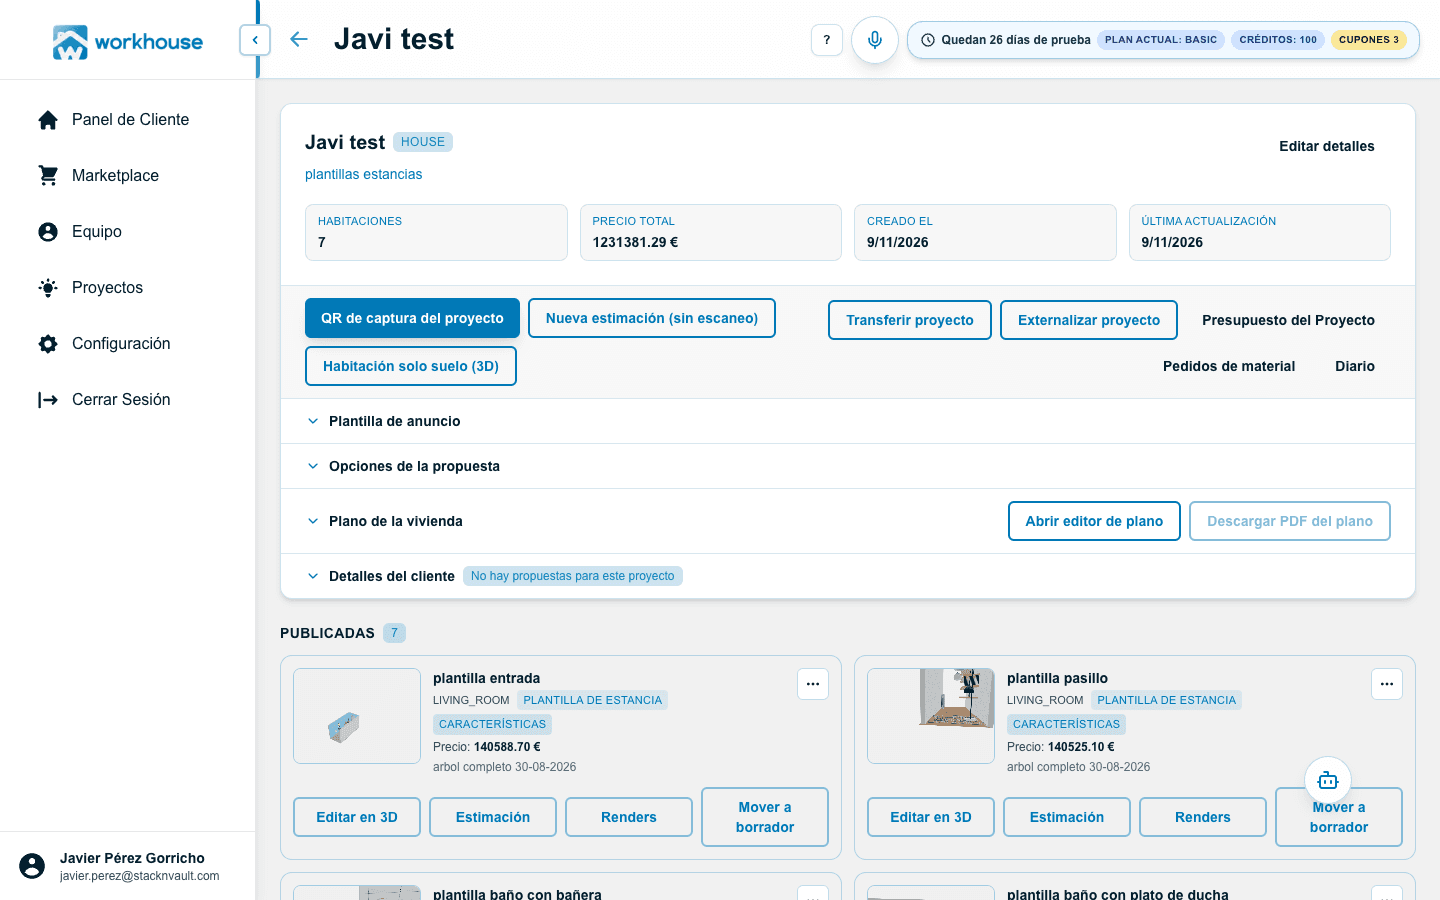Click Abrir editor de plano button

pos(1094,521)
